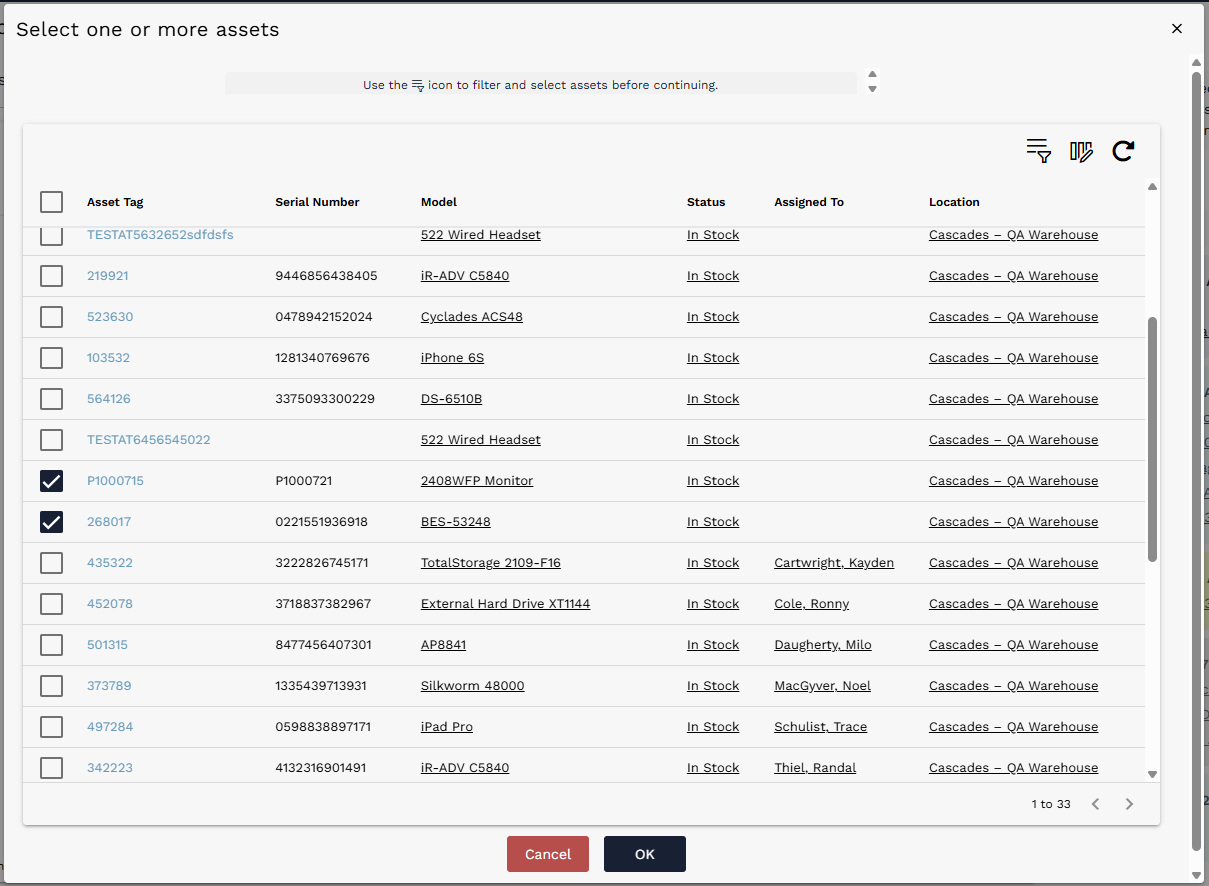Select checkbox for asset 373789
Image resolution: width=1209 pixels, height=886 pixels.
coord(51,686)
